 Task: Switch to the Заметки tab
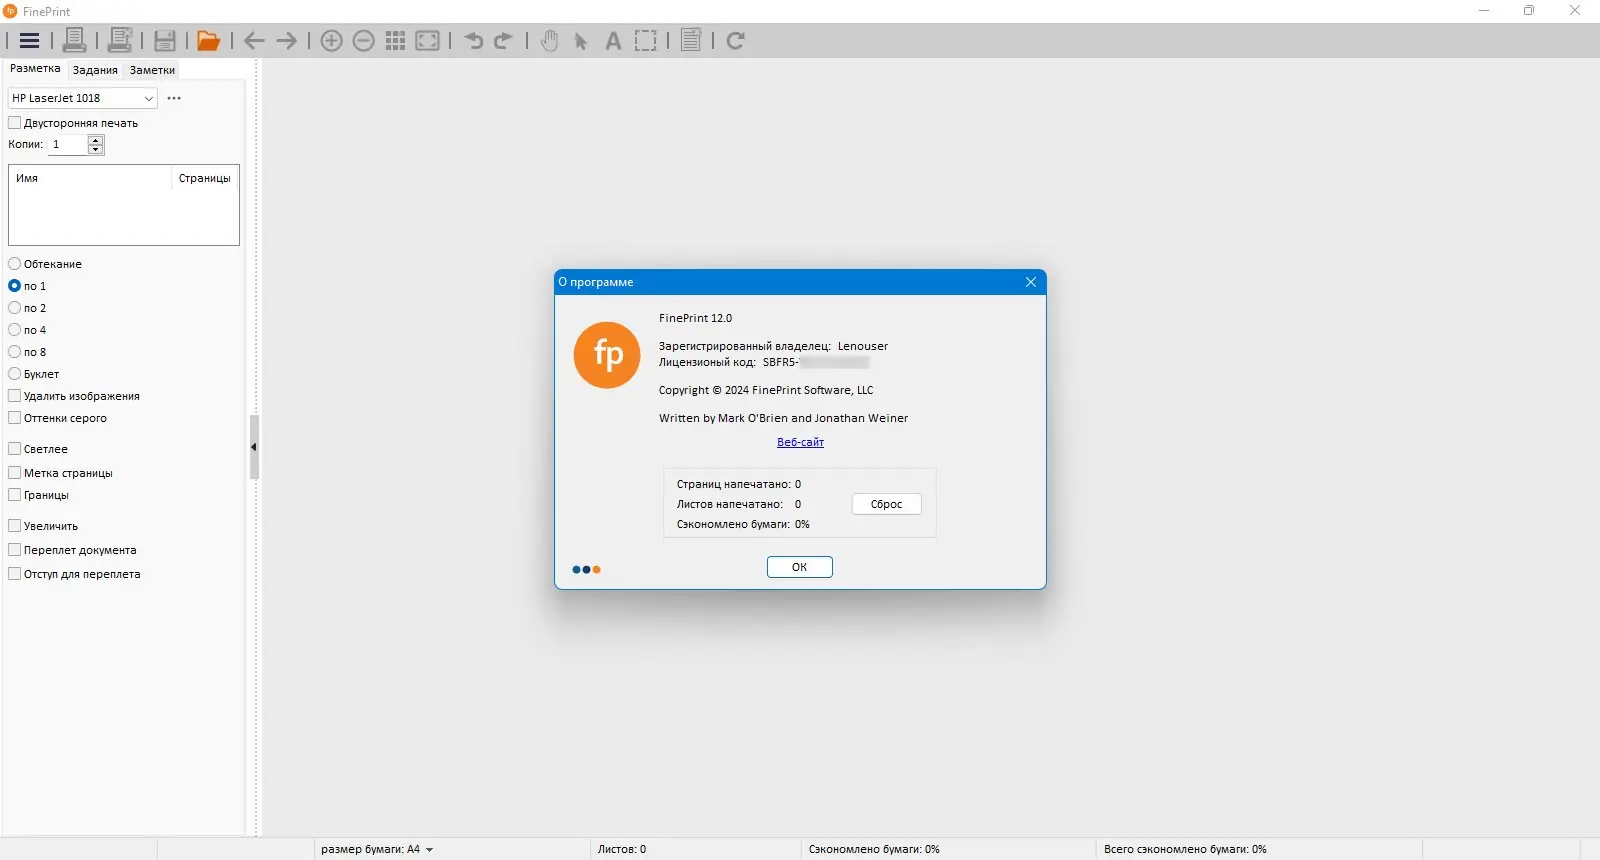point(152,70)
